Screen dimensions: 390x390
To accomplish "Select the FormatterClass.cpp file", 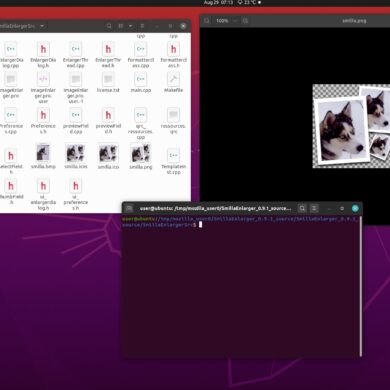I will click(x=141, y=55).
